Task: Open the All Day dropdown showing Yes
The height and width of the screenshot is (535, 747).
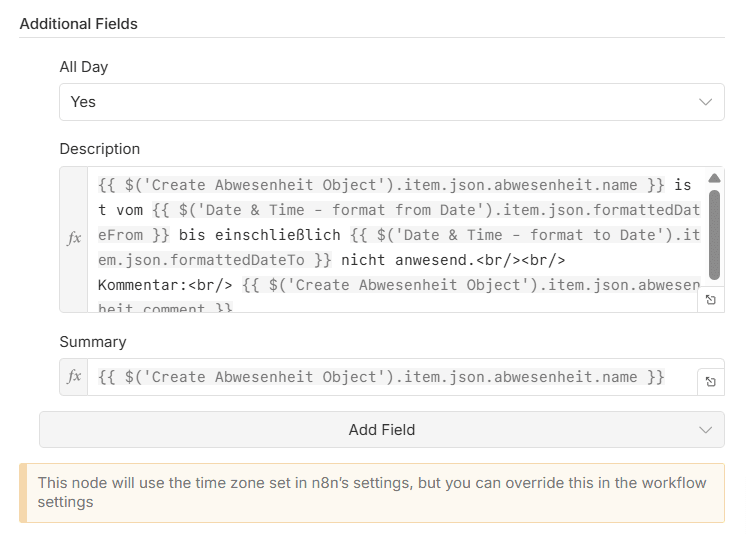Action: (380, 101)
